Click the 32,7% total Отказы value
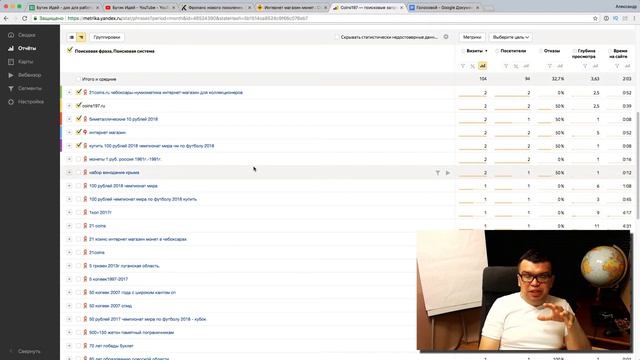The height and width of the screenshot is (360, 640). (x=558, y=79)
